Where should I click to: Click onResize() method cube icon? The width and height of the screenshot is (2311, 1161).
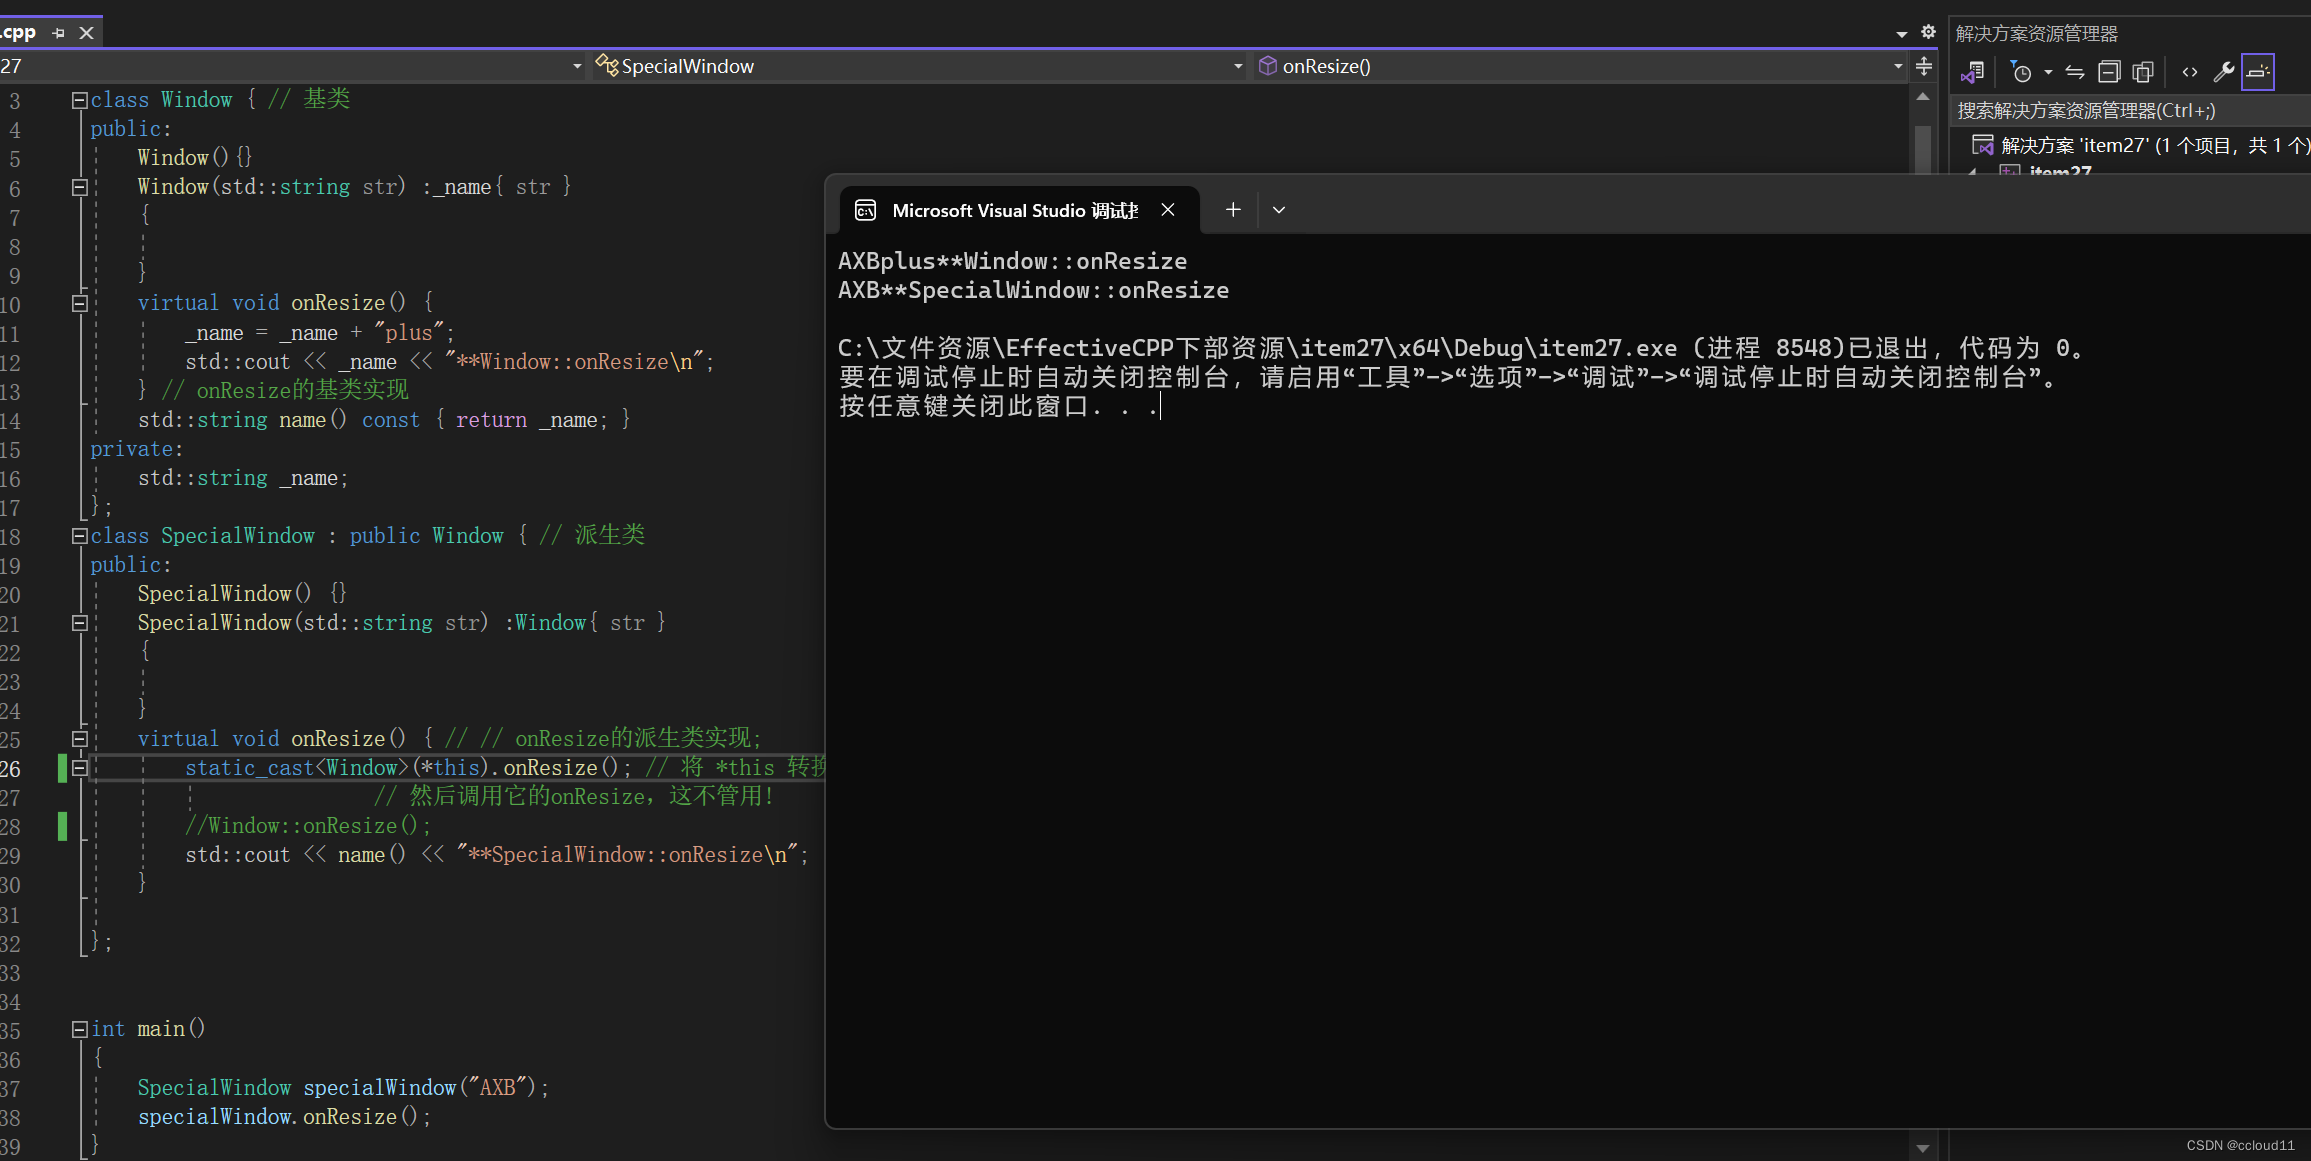[x=1267, y=65]
